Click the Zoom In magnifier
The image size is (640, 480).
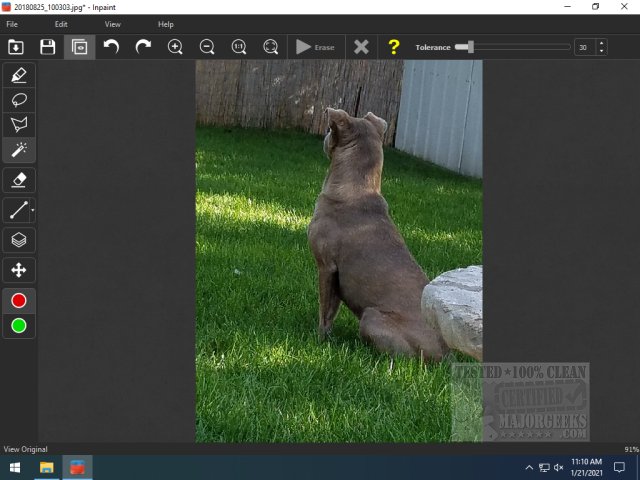click(175, 47)
